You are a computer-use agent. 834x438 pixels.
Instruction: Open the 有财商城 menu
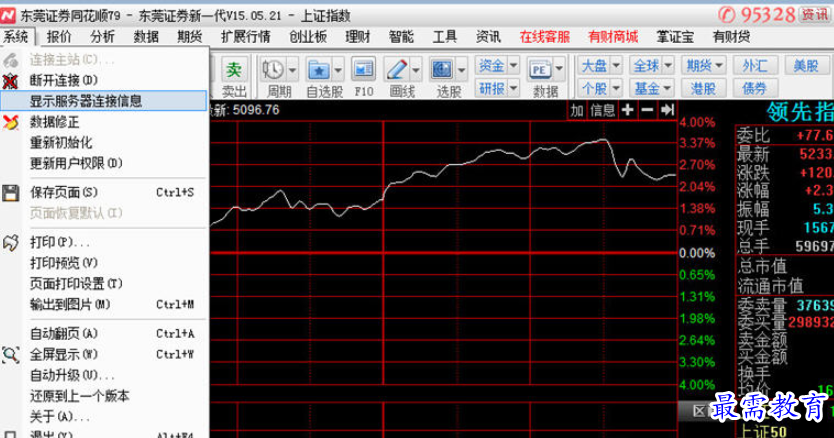click(613, 37)
